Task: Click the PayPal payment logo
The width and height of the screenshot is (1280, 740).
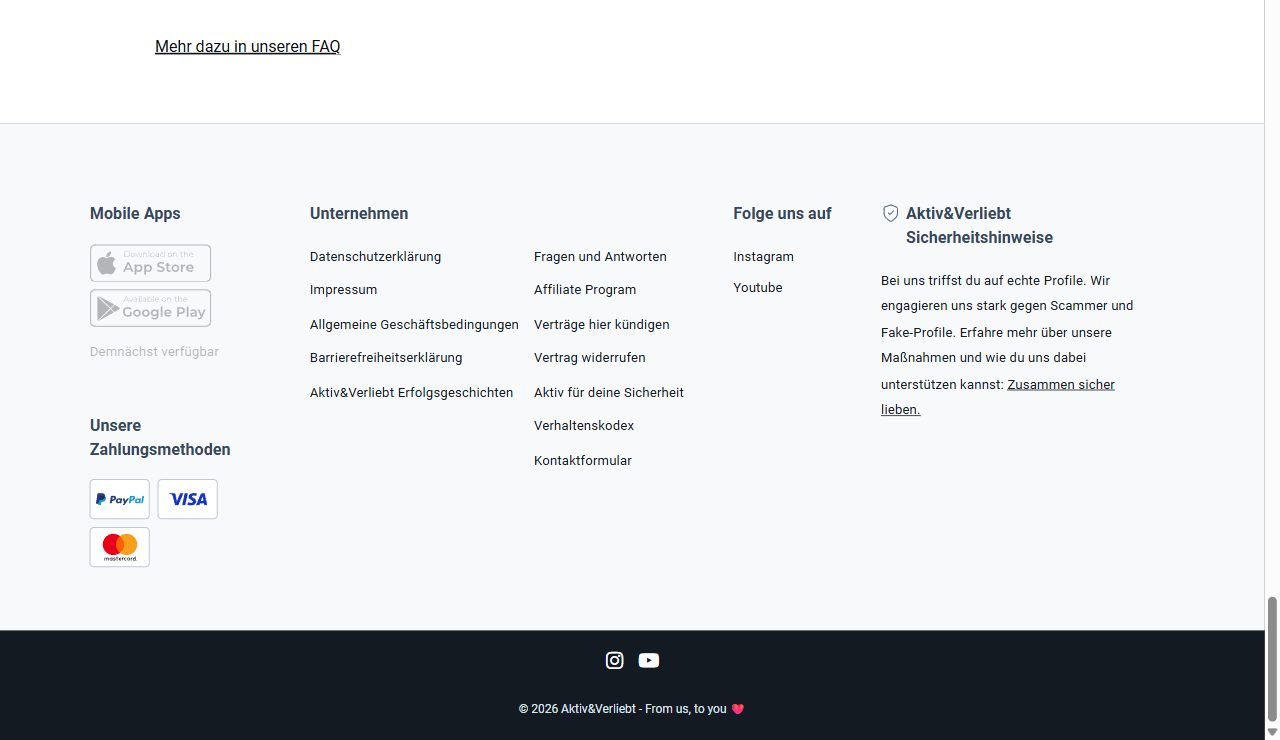Action: [x=120, y=499]
